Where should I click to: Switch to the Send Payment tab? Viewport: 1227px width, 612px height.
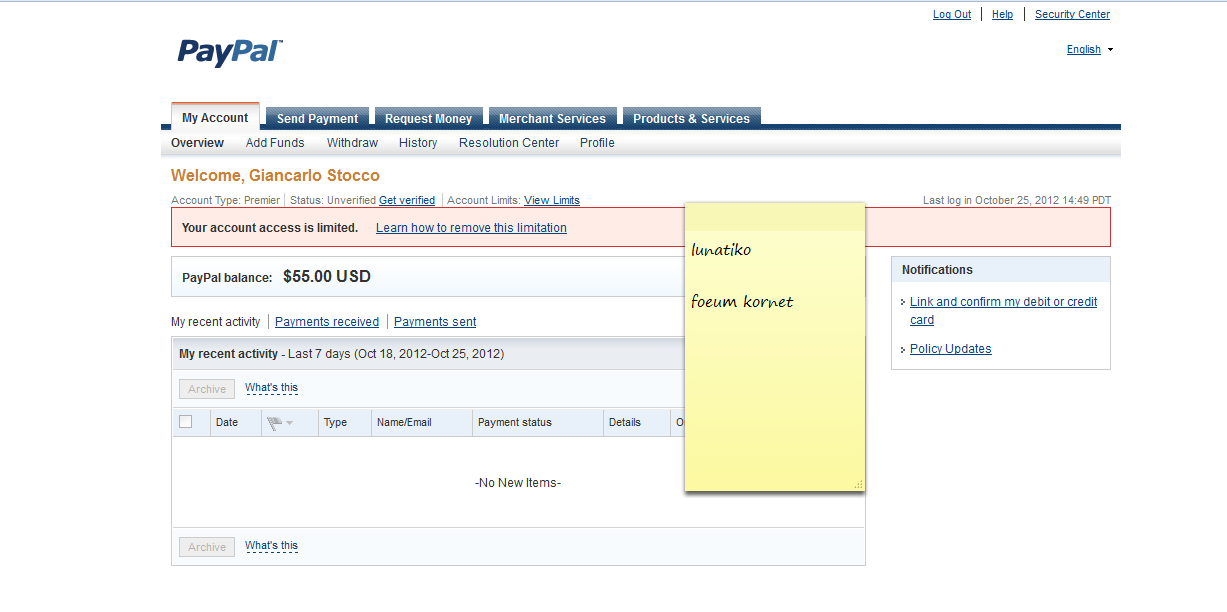(x=317, y=118)
